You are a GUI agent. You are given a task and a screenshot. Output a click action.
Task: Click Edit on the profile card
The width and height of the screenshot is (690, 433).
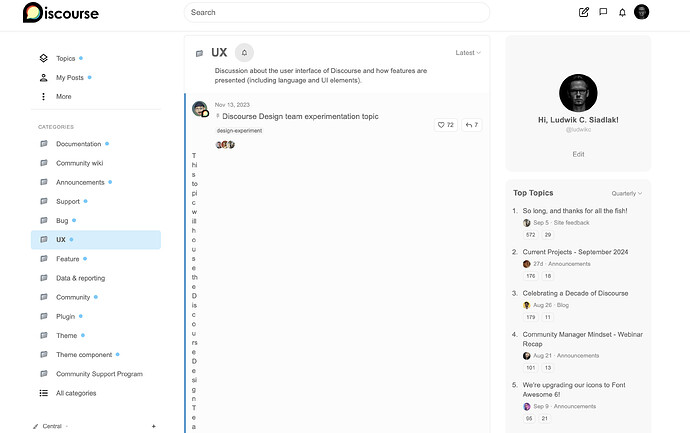578,154
